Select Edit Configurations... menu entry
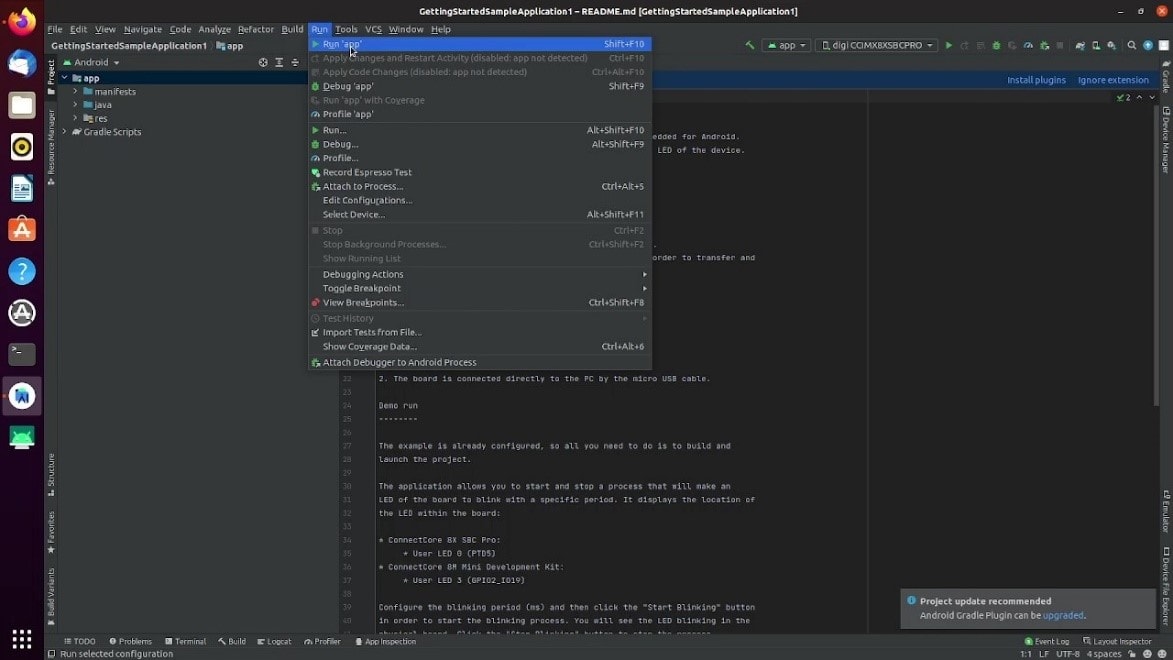 pos(367,200)
